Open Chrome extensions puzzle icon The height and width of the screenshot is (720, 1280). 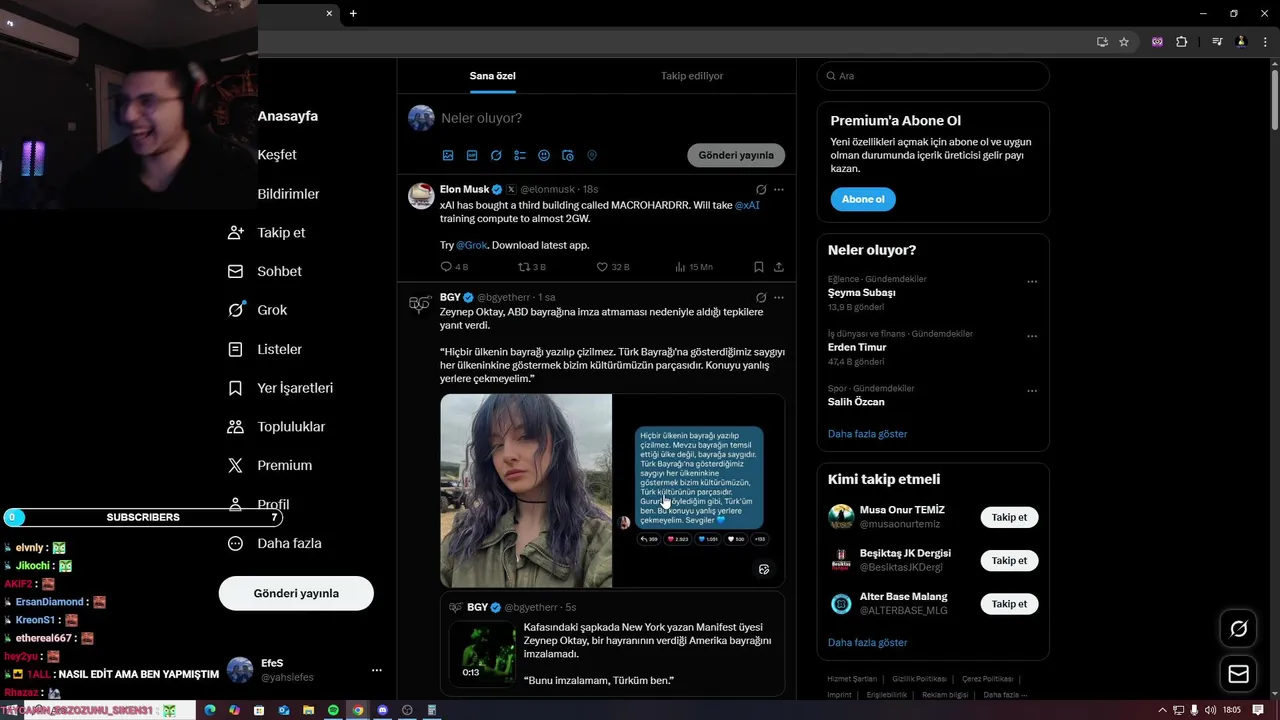[1182, 42]
